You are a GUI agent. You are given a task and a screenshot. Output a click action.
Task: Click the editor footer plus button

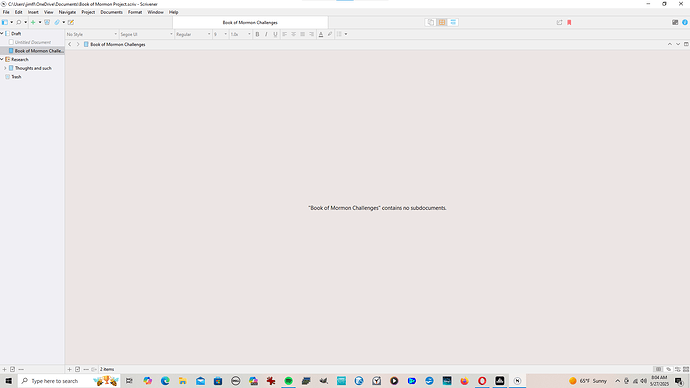(69, 370)
